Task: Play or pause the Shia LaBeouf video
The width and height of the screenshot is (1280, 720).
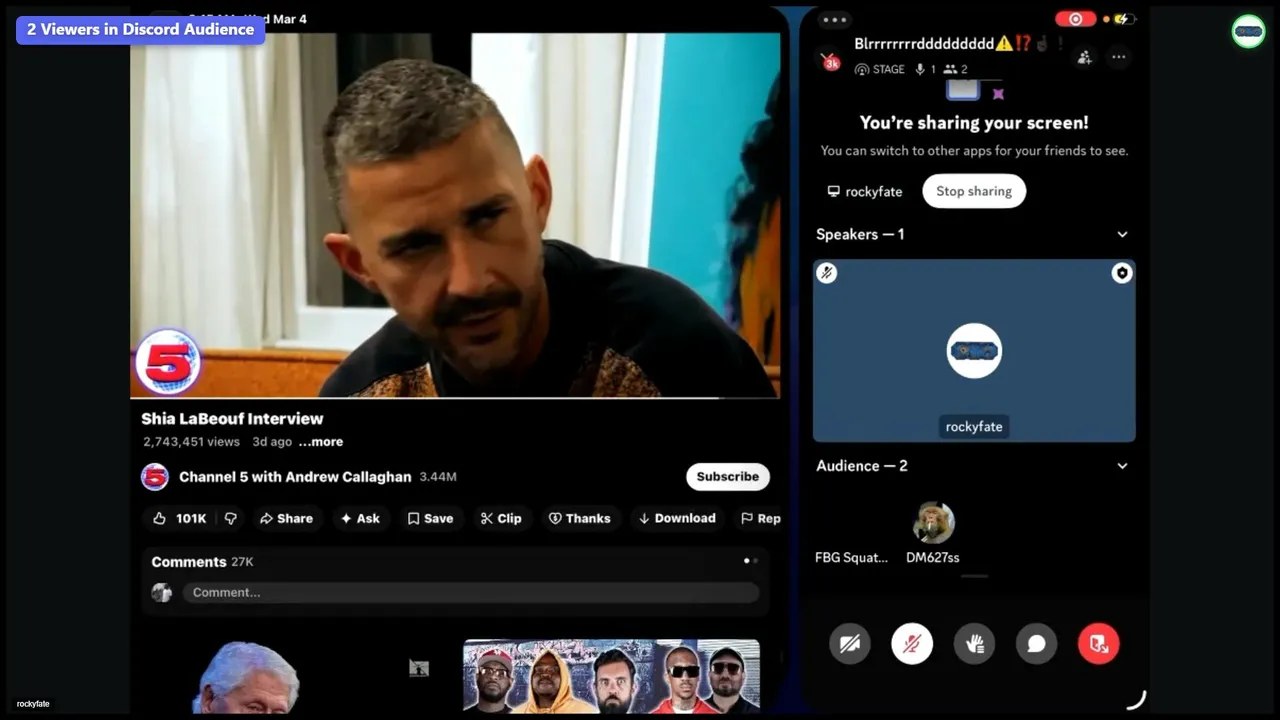Action: [x=455, y=215]
